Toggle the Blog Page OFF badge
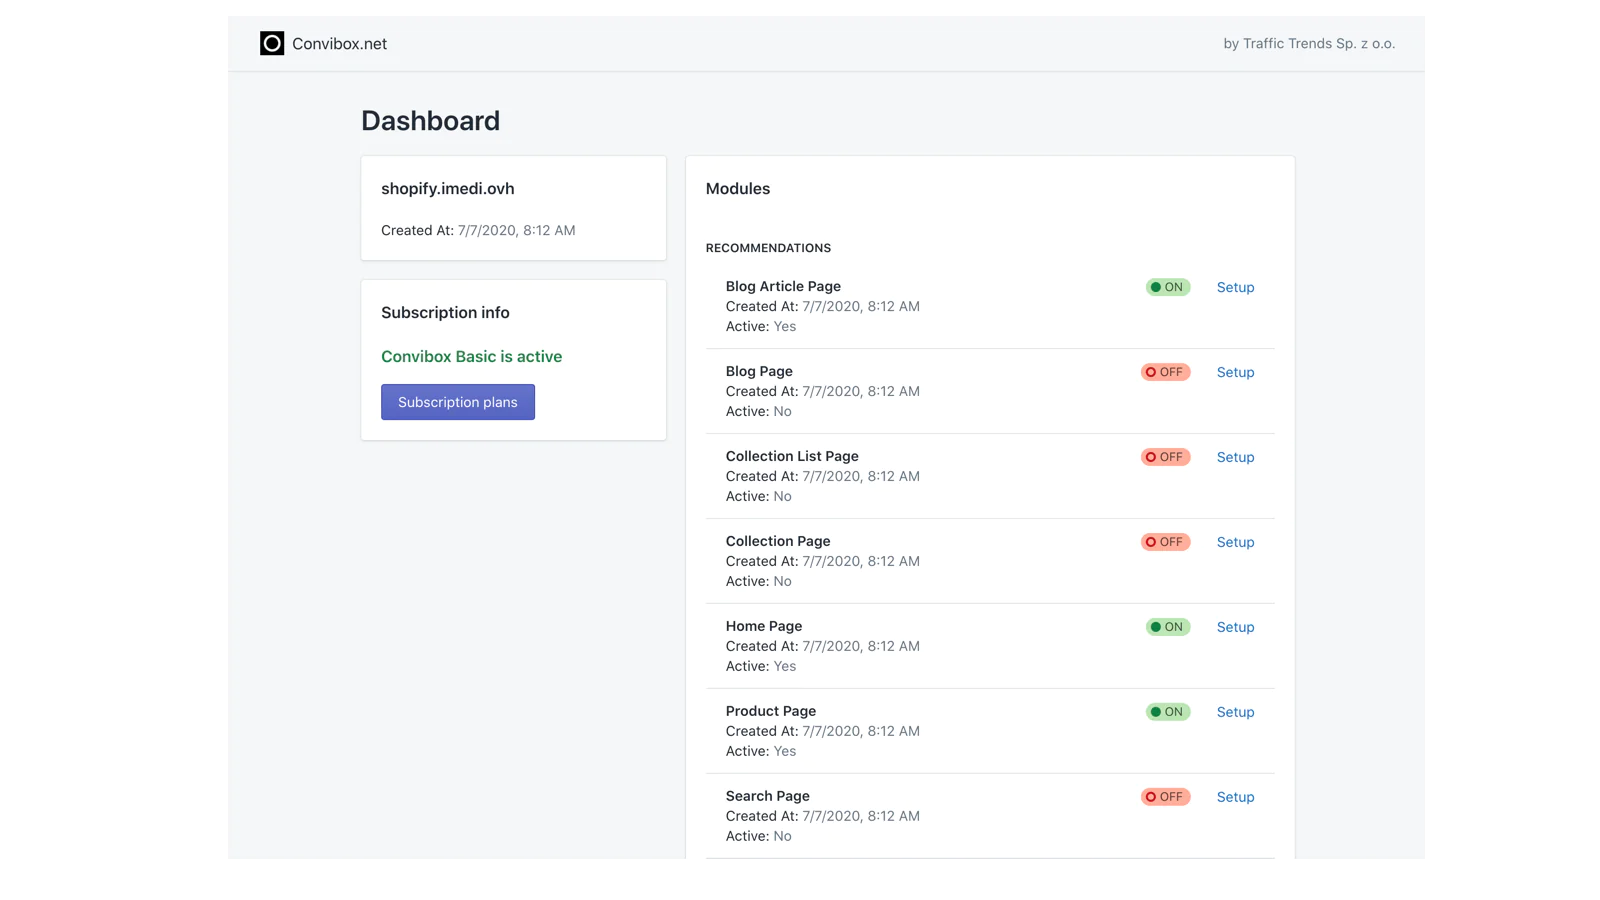This screenshot has width=1600, height=900. [x=1165, y=372]
